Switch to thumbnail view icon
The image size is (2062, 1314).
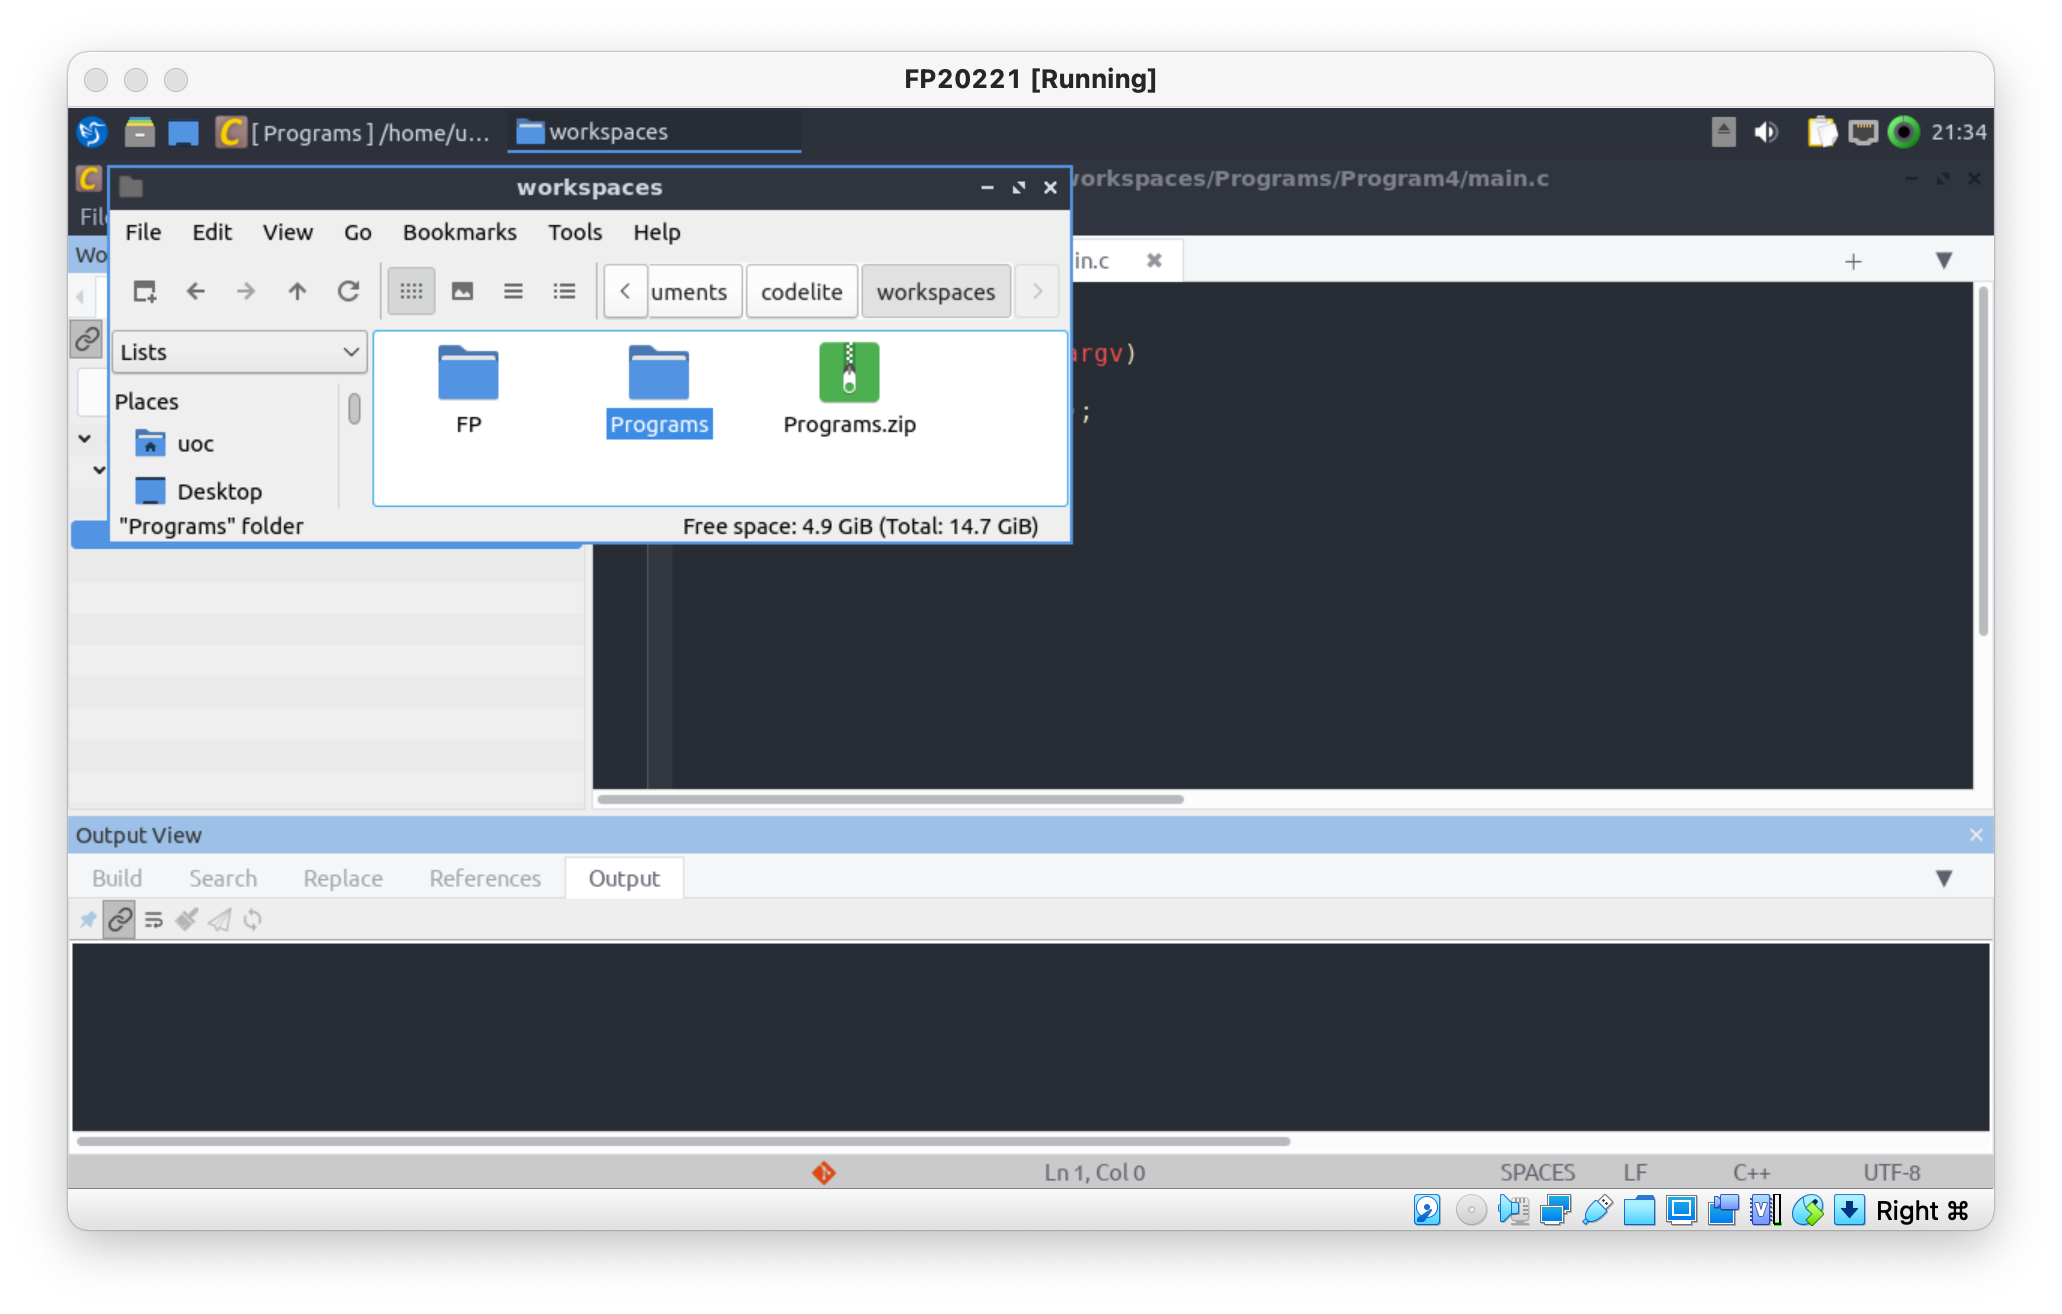point(462,291)
